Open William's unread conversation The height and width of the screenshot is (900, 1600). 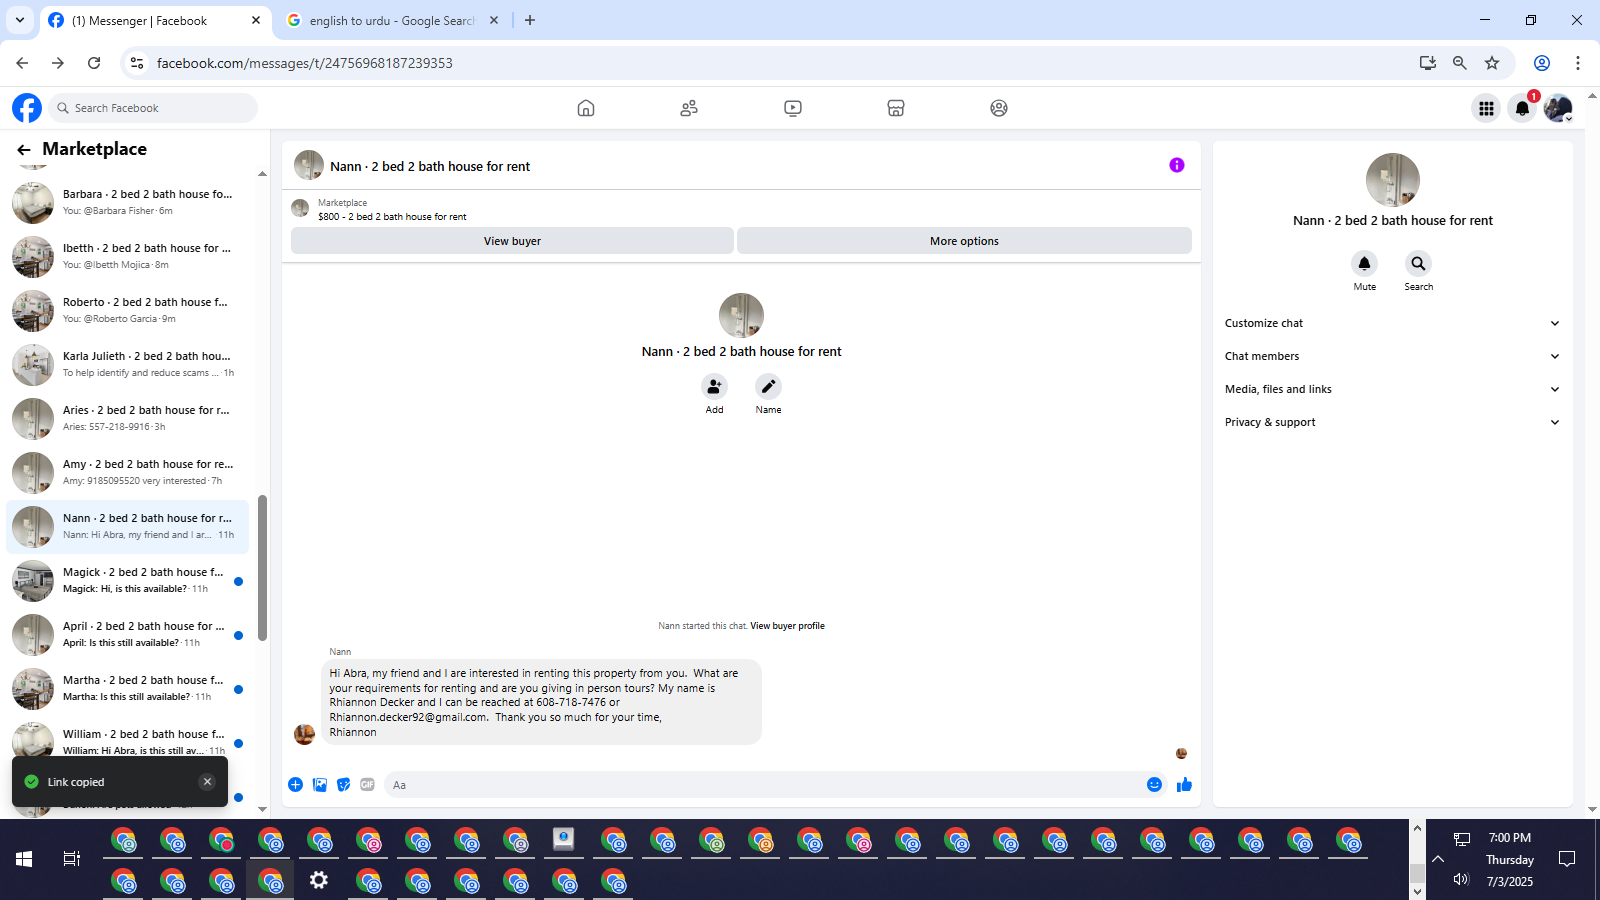(128, 743)
